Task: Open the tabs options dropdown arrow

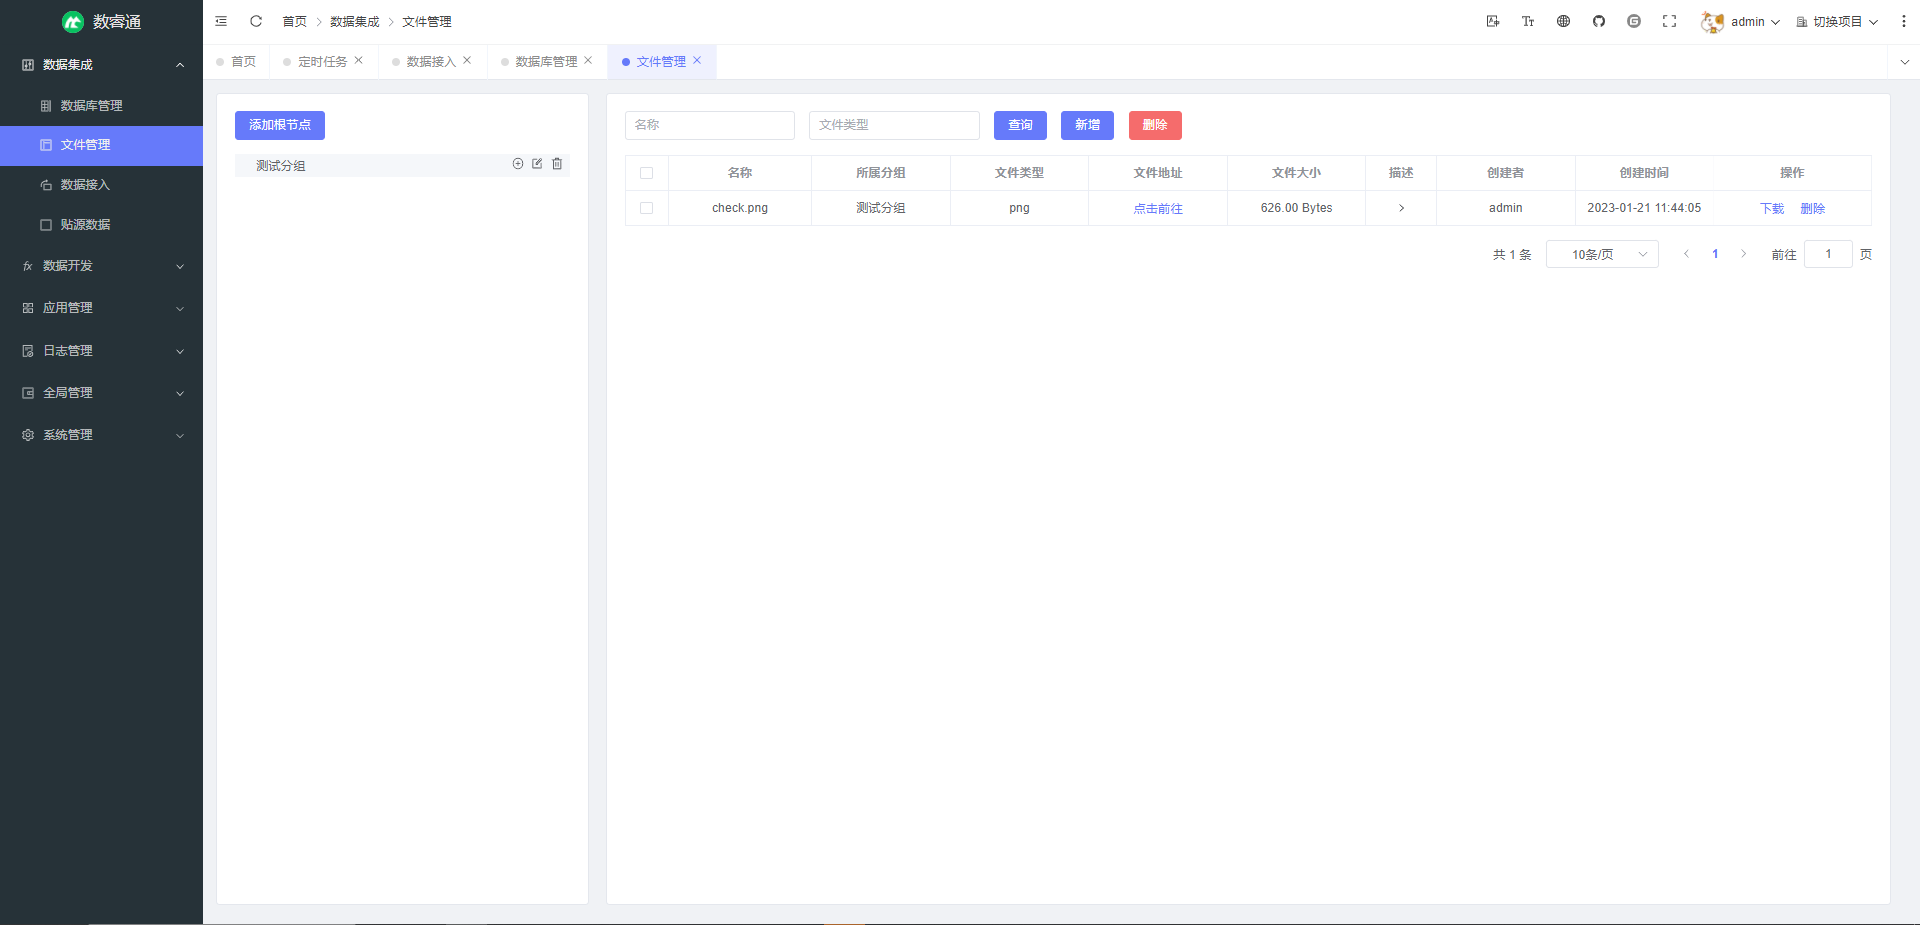Action: (x=1904, y=62)
